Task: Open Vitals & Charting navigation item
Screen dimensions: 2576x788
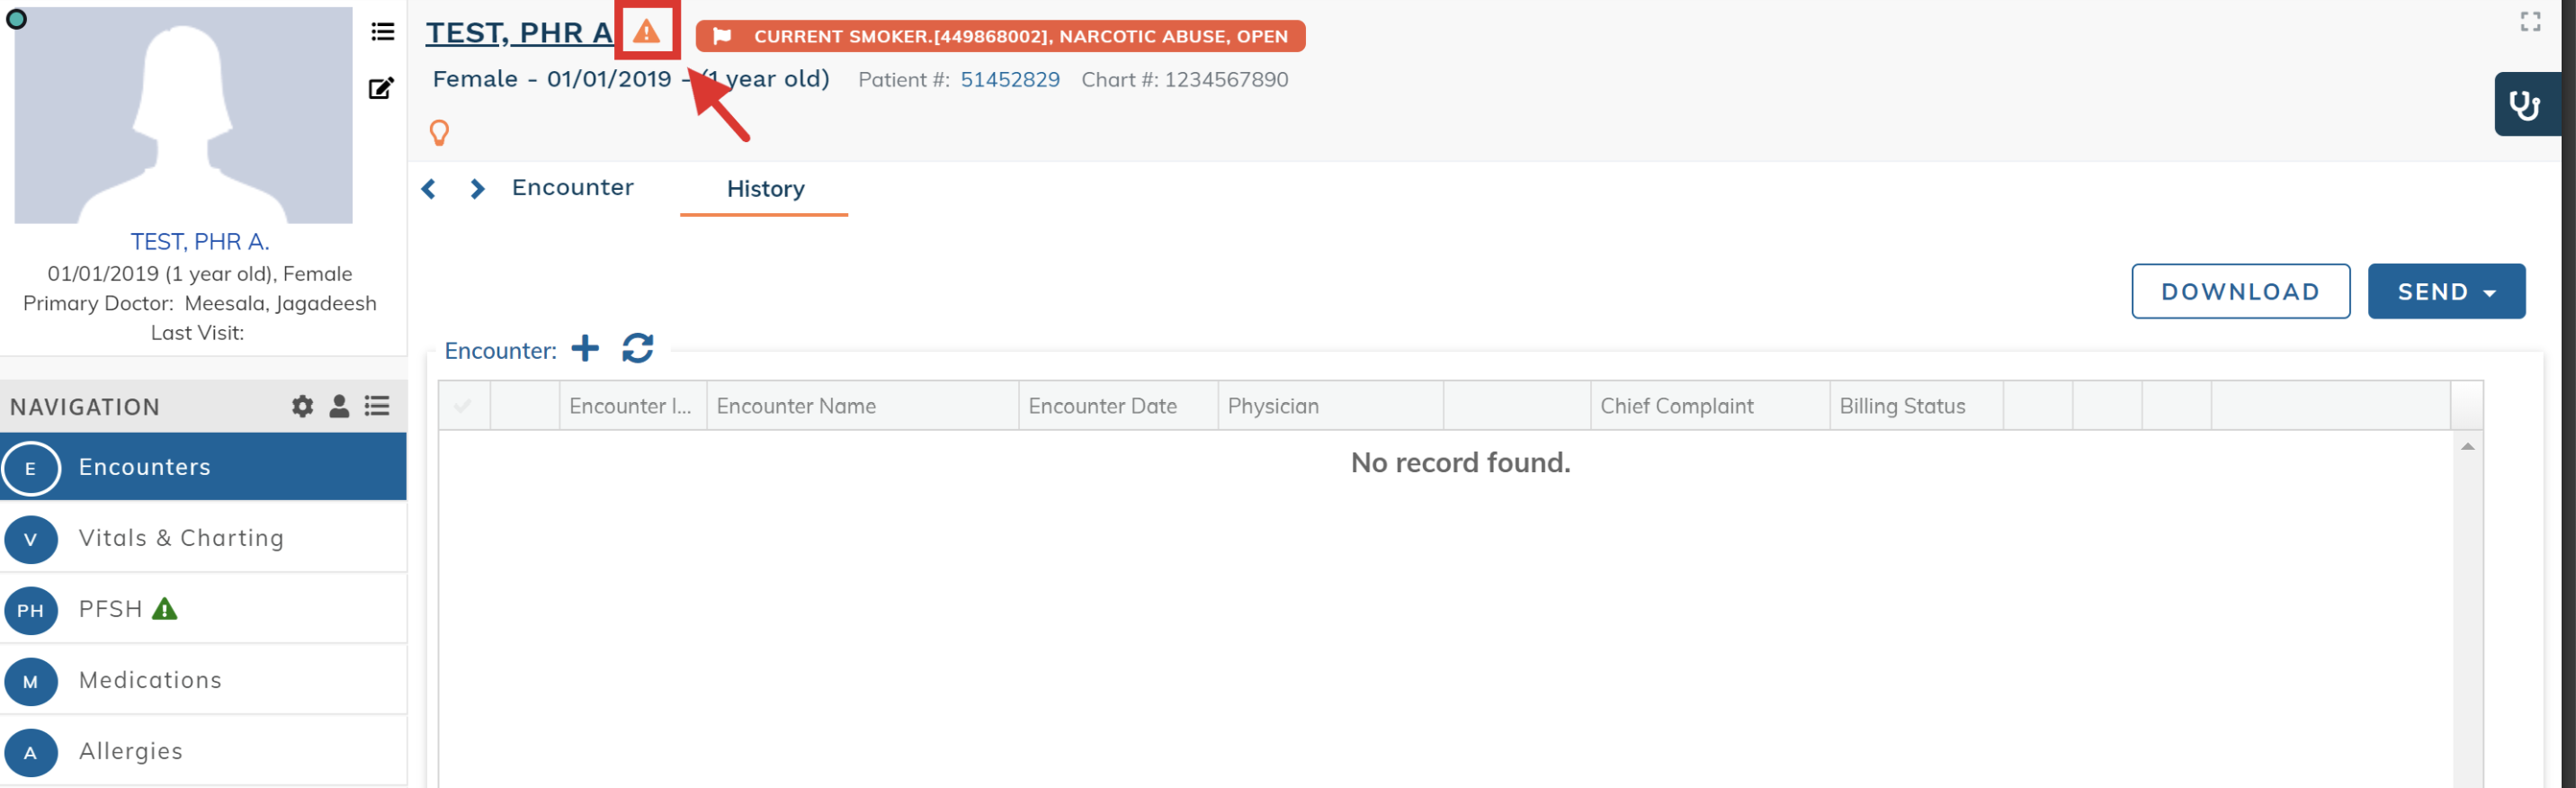Action: (181, 538)
